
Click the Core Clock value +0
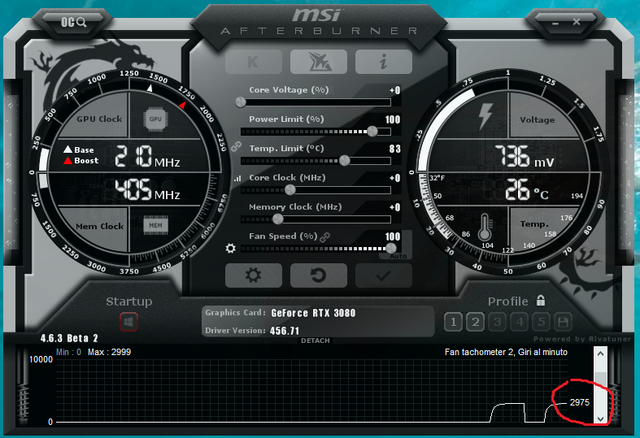tap(395, 178)
